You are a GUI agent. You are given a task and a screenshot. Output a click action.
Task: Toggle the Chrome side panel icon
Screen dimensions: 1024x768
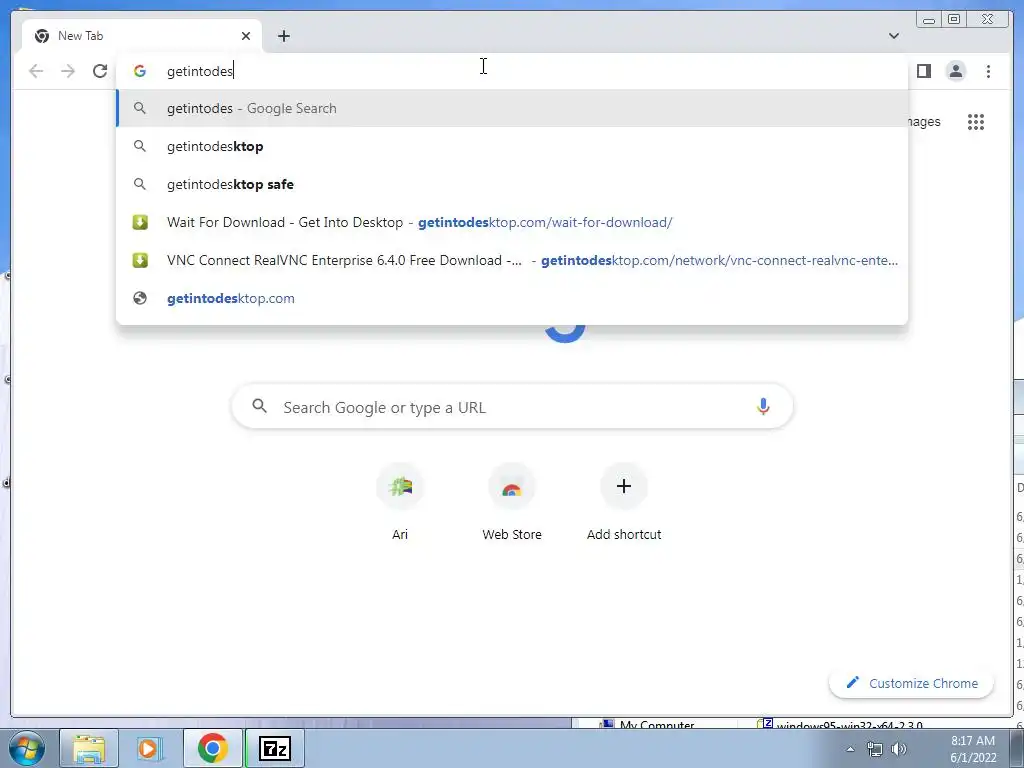click(924, 71)
